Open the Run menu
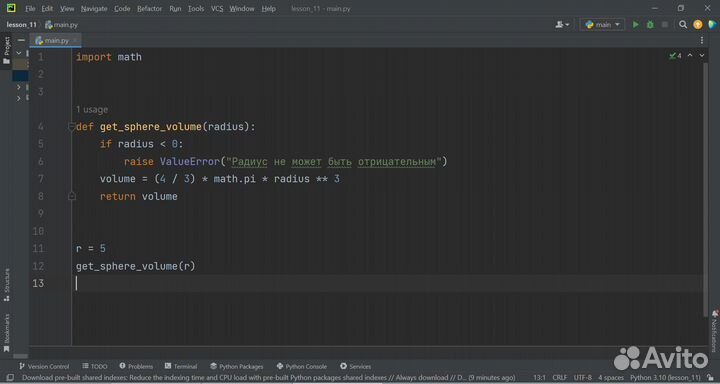 coord(175,8)
